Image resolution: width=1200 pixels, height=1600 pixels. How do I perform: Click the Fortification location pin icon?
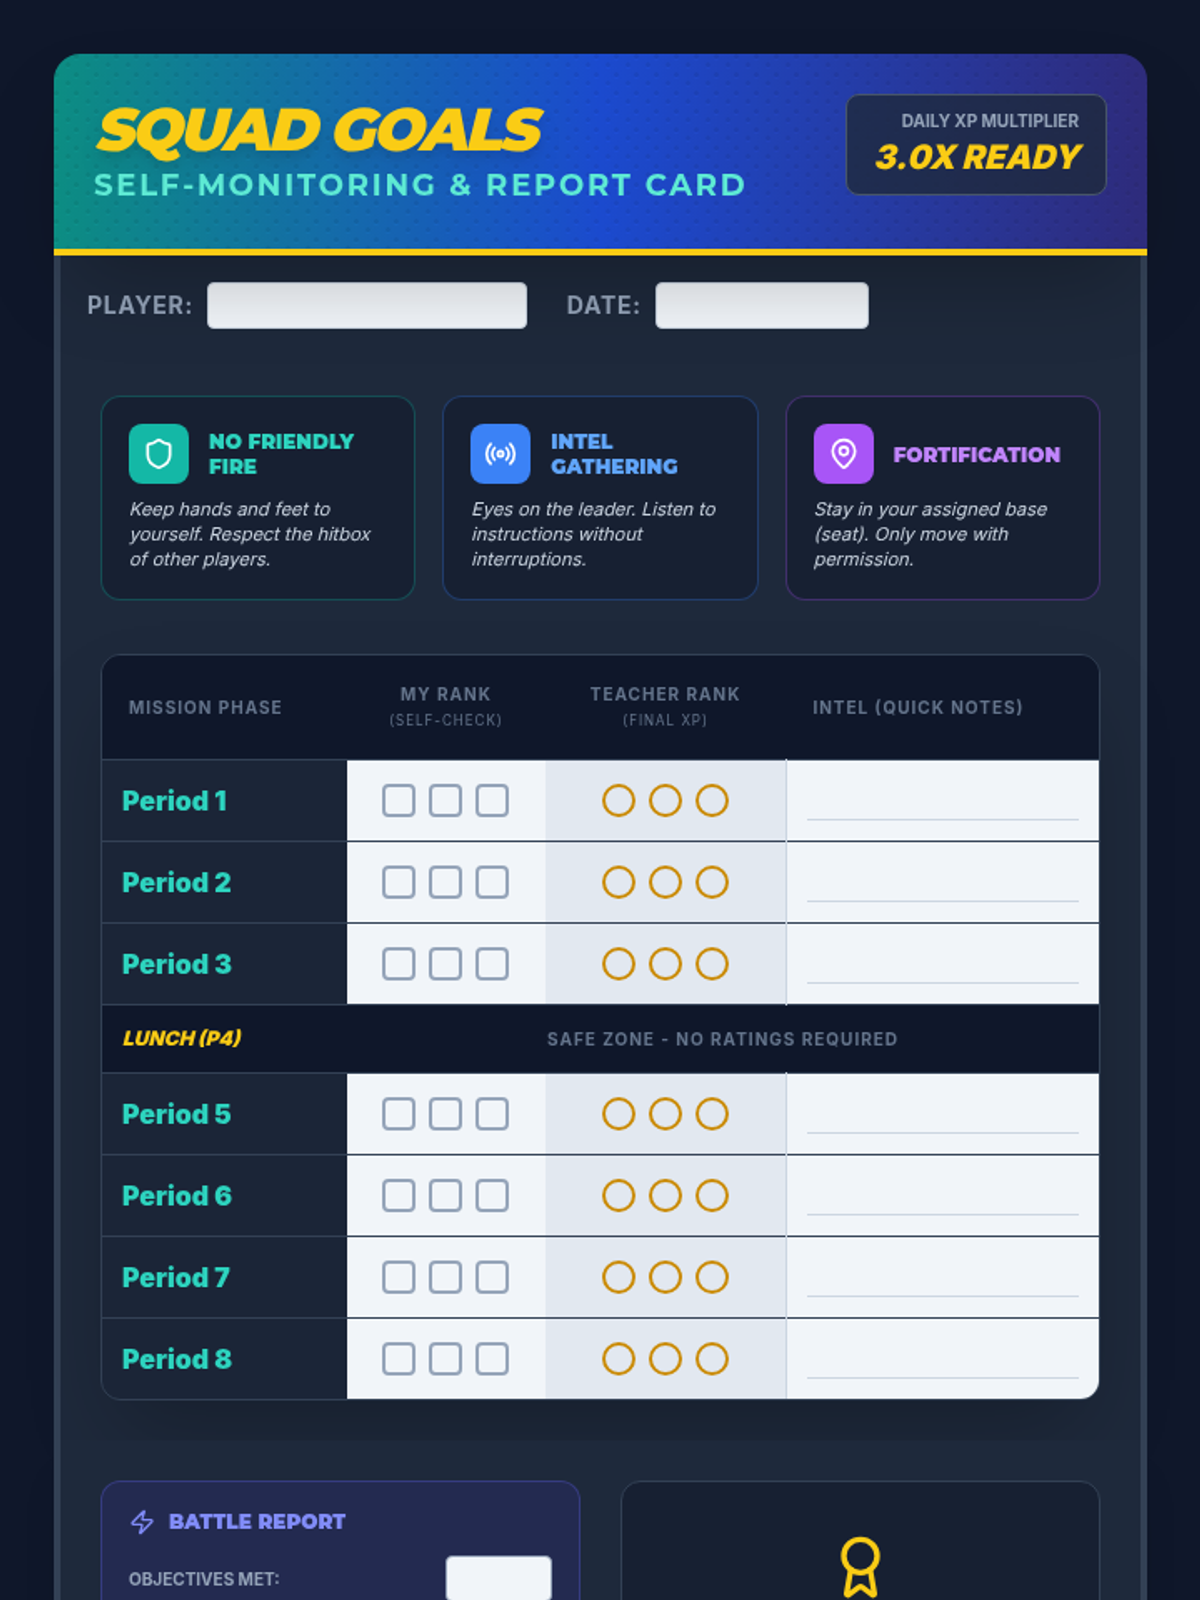click(843, 454)
